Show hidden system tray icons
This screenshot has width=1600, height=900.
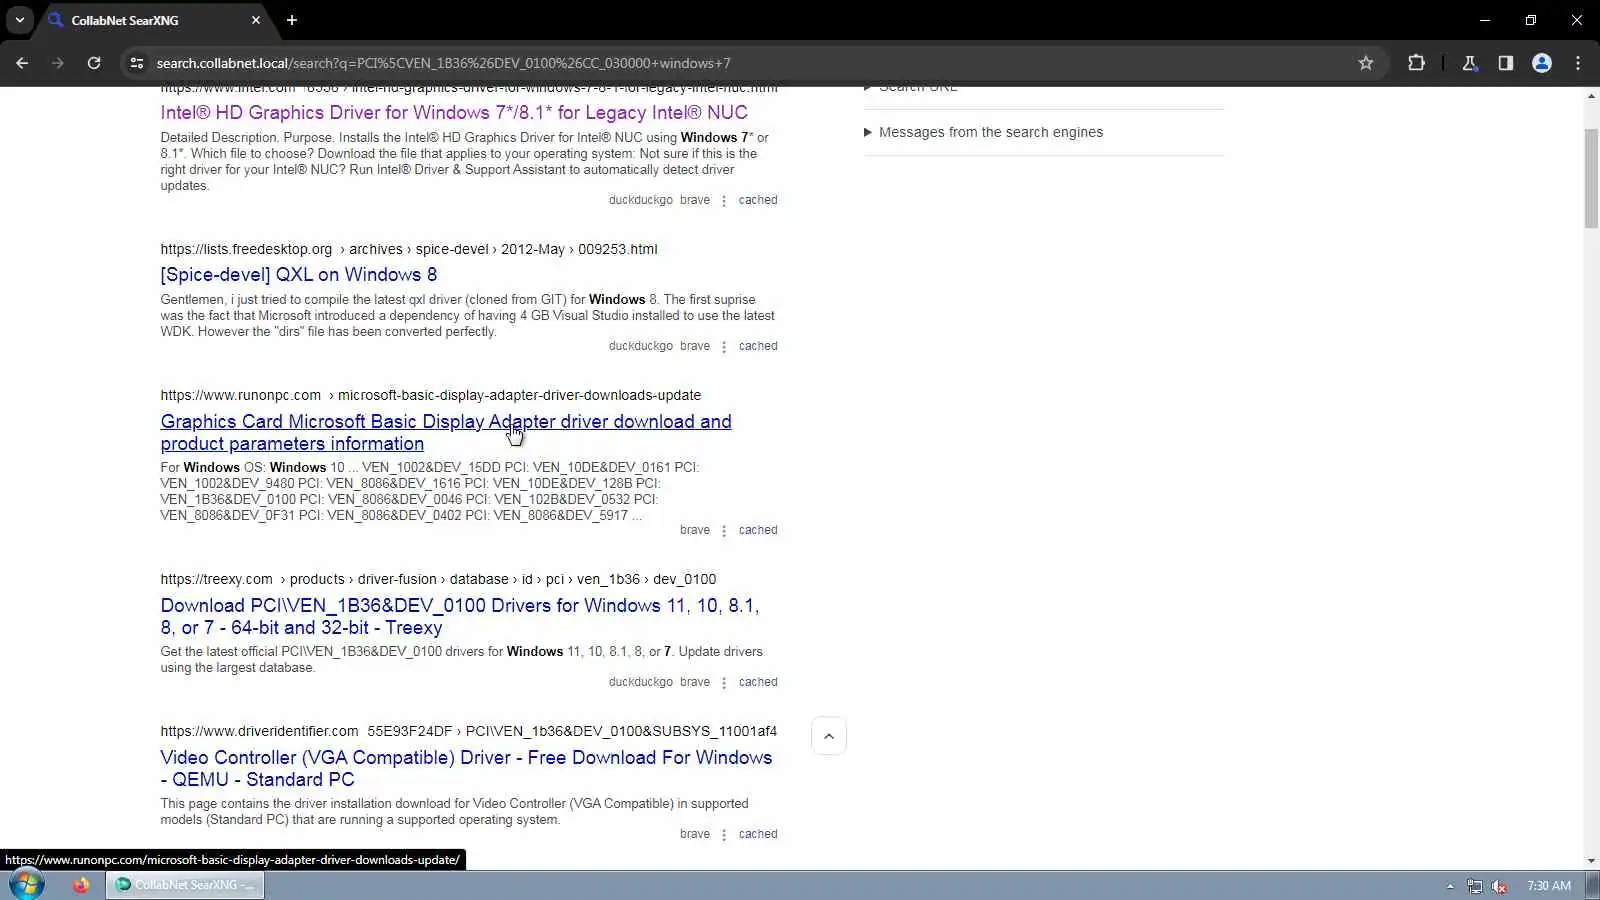[1450, 886]
